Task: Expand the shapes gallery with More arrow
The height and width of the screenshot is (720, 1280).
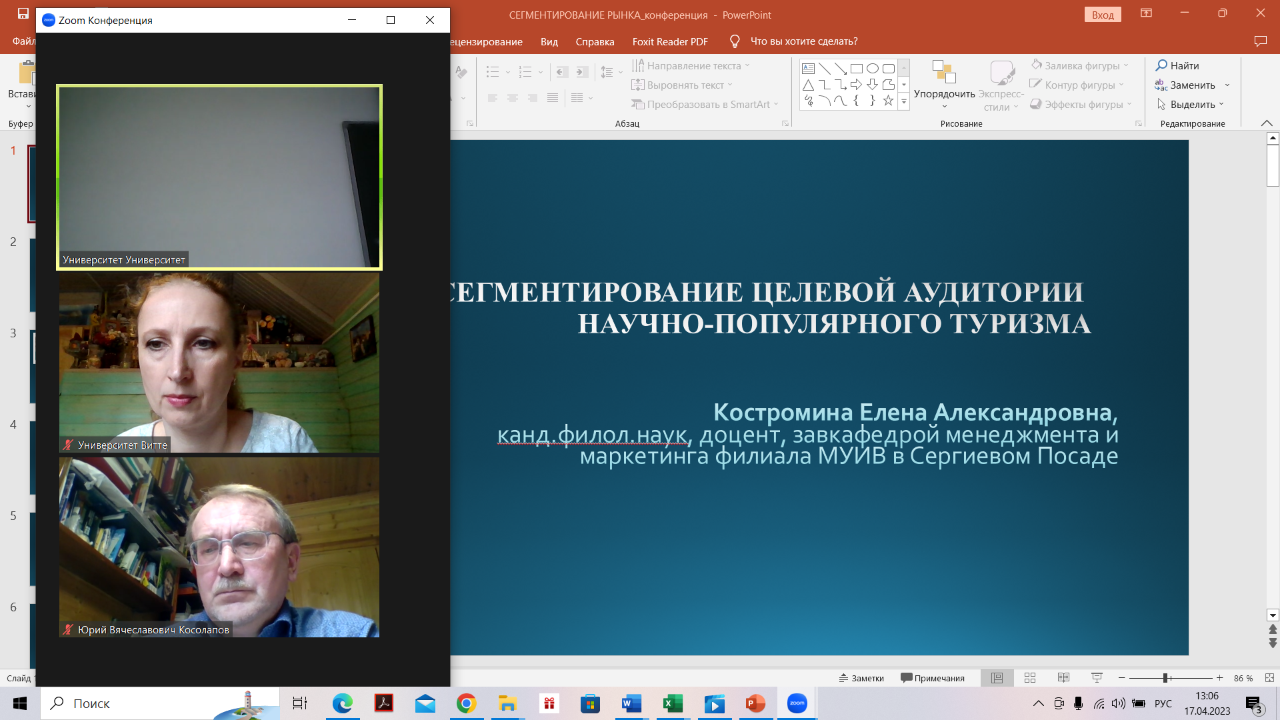Action: 904,101
